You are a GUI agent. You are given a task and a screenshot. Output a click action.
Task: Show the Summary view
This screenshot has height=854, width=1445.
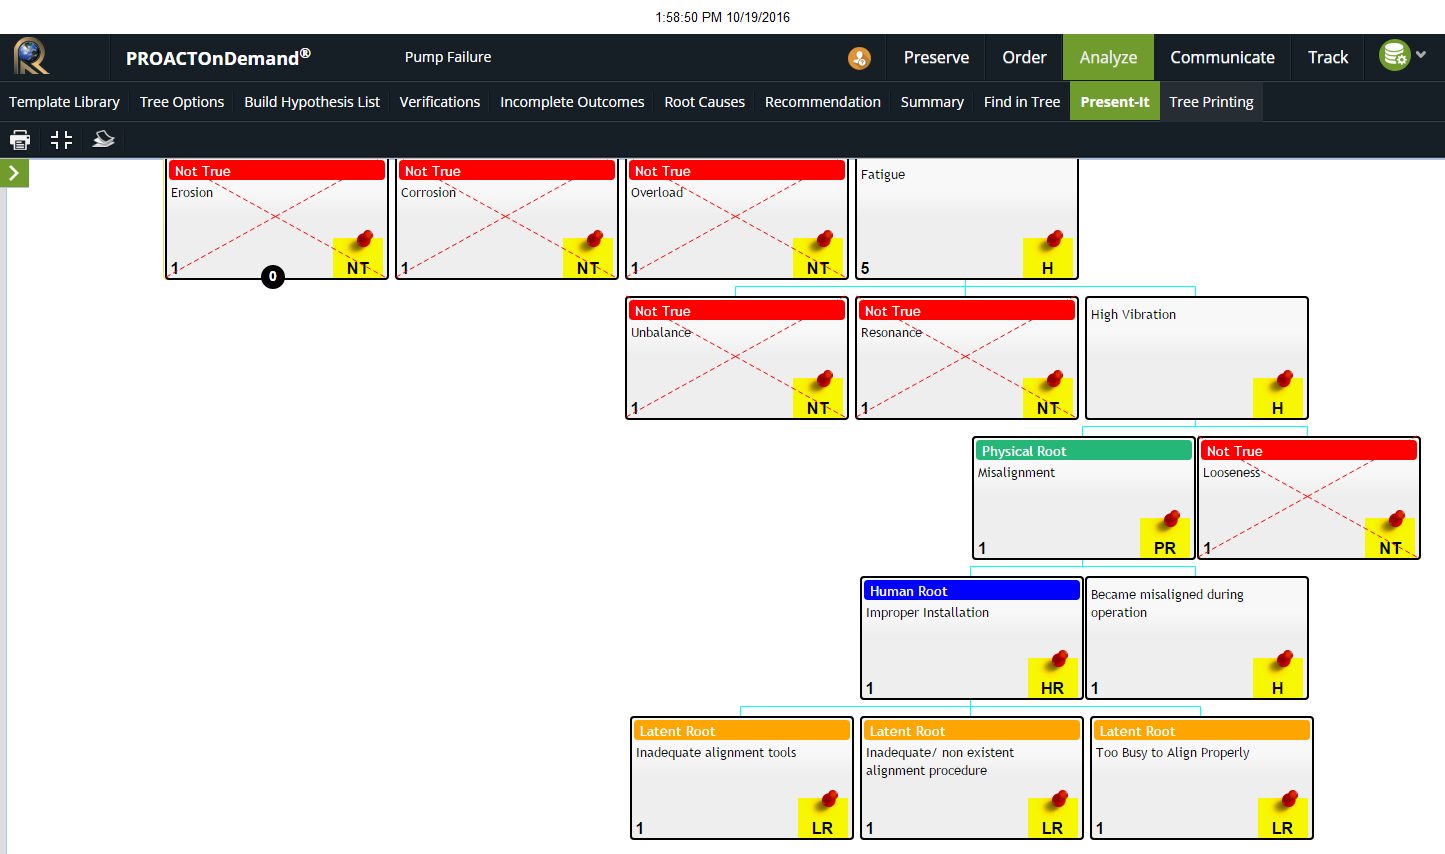click(x=932, y=102)
